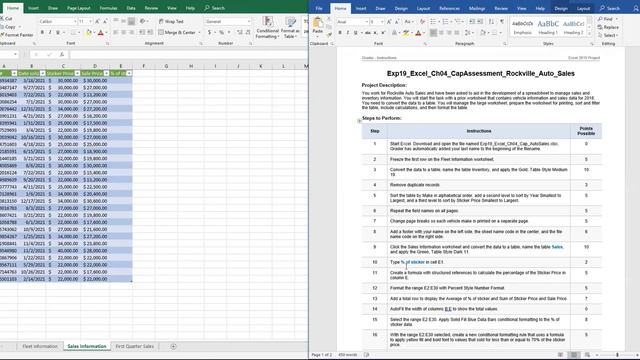
Task: Expand the Word Styles gallery
Action: [590, 34]
